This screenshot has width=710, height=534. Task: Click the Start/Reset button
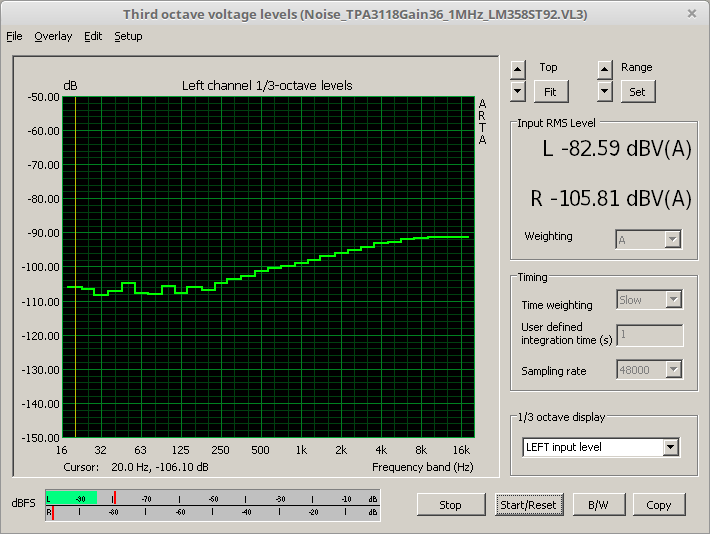[x=527, y=505]
